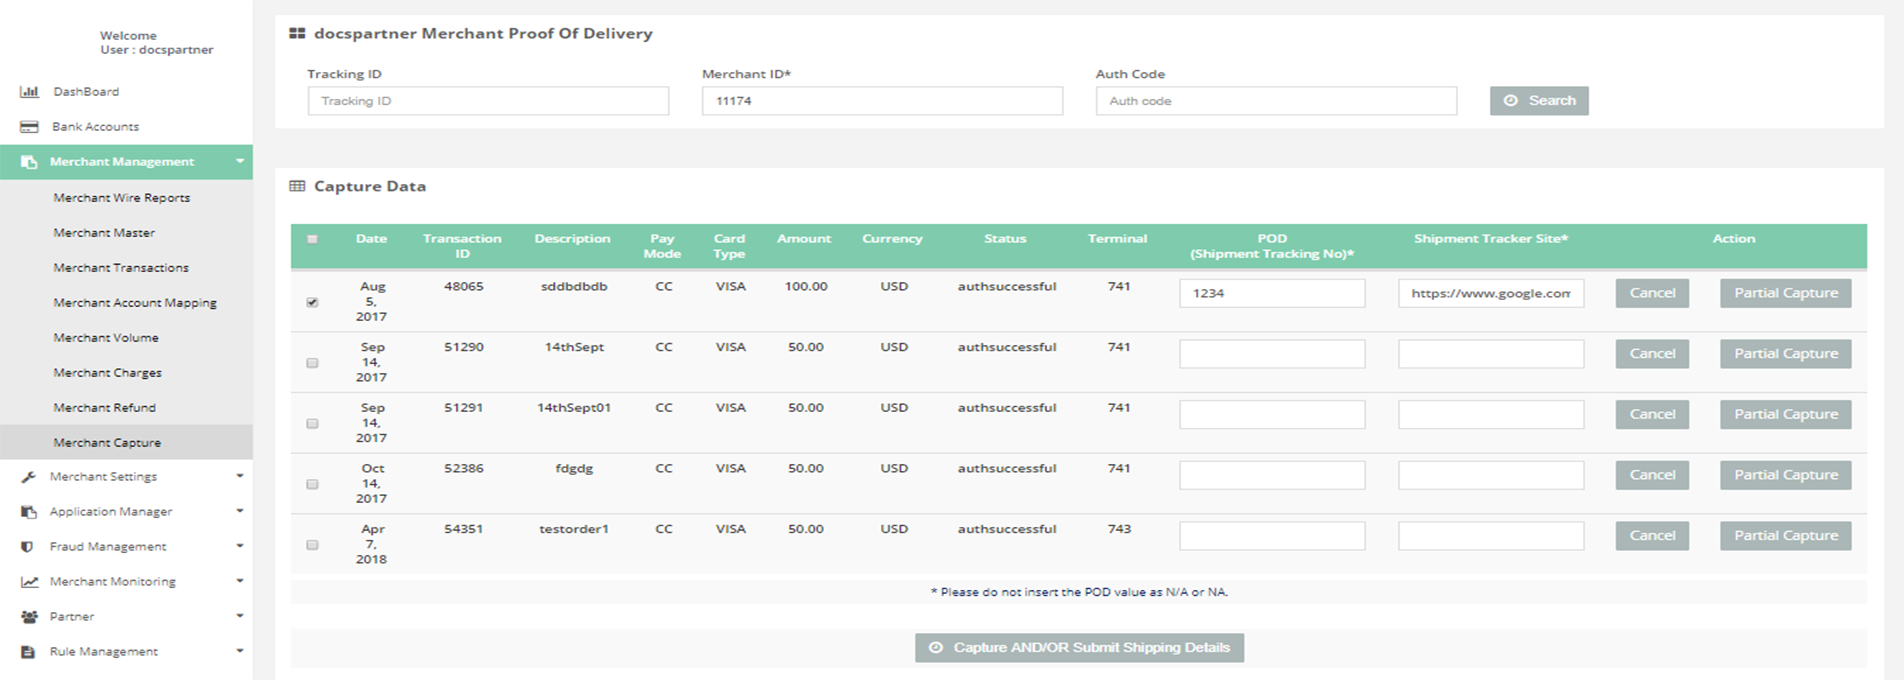Open Merchant Wire Reports submenu item

(121, 198)
